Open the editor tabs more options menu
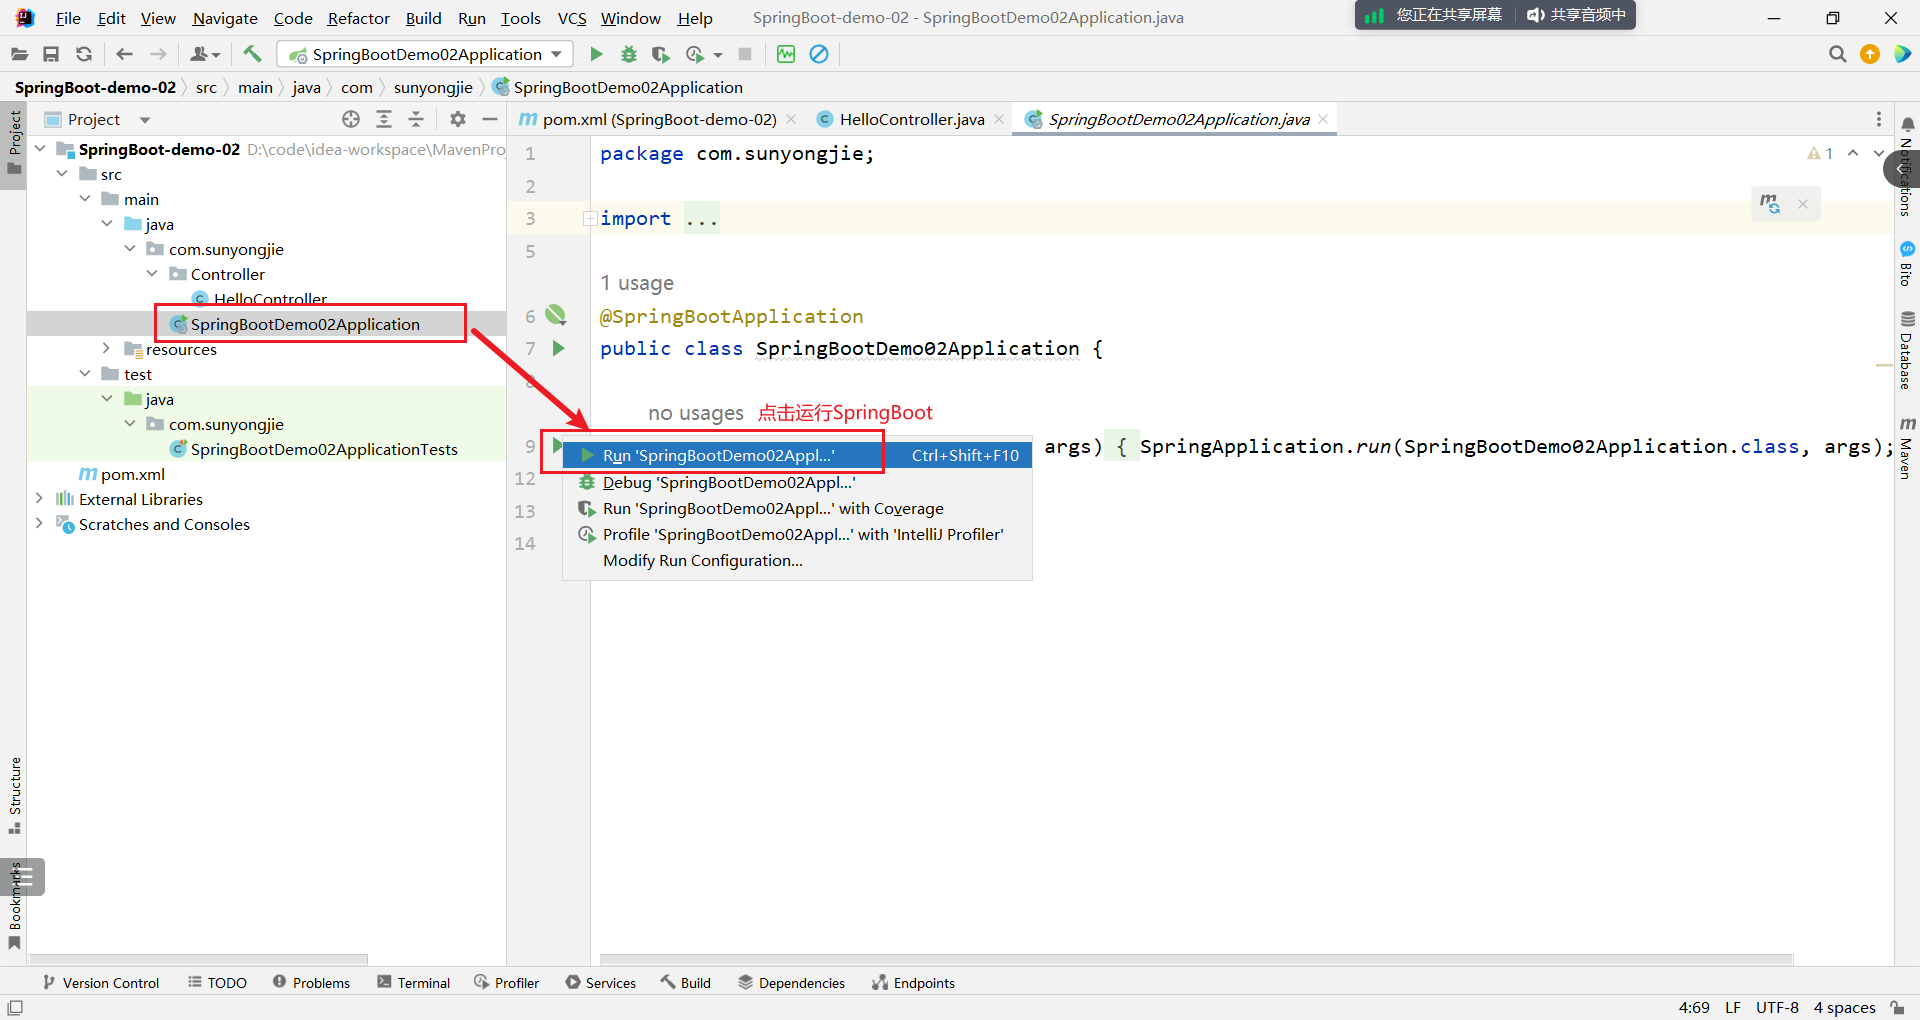 coord(1879,119)
